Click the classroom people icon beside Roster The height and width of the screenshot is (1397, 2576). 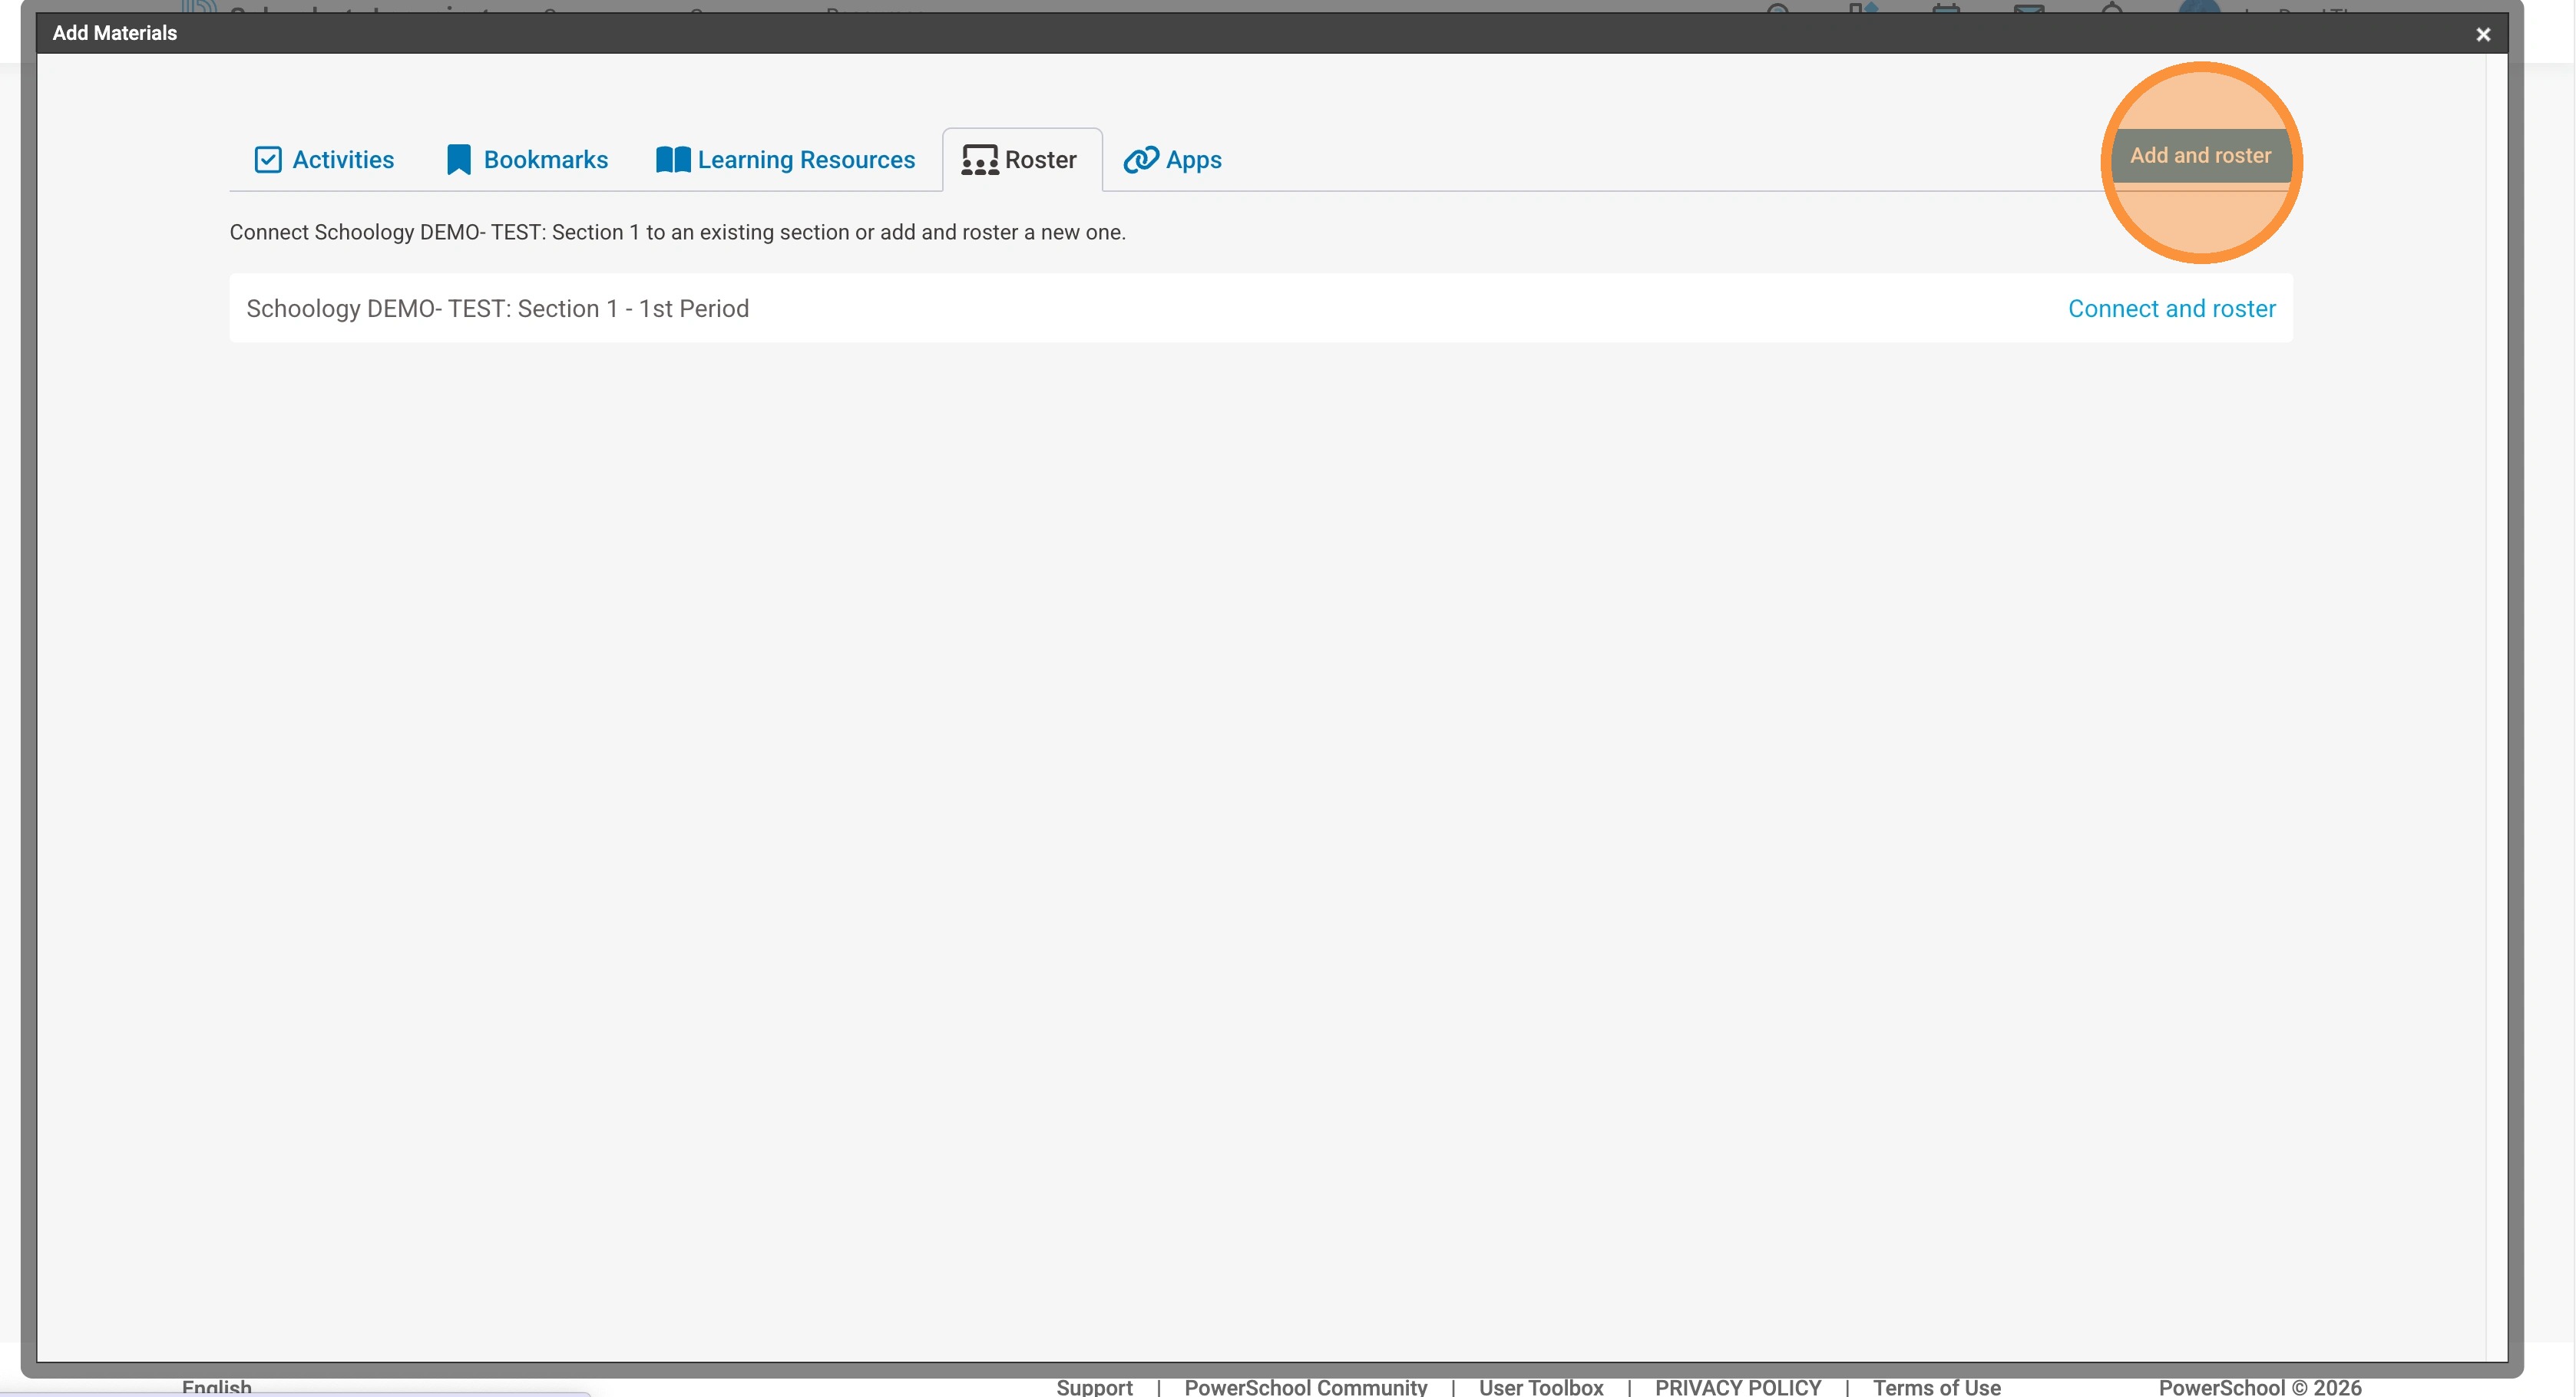[979, 160]
